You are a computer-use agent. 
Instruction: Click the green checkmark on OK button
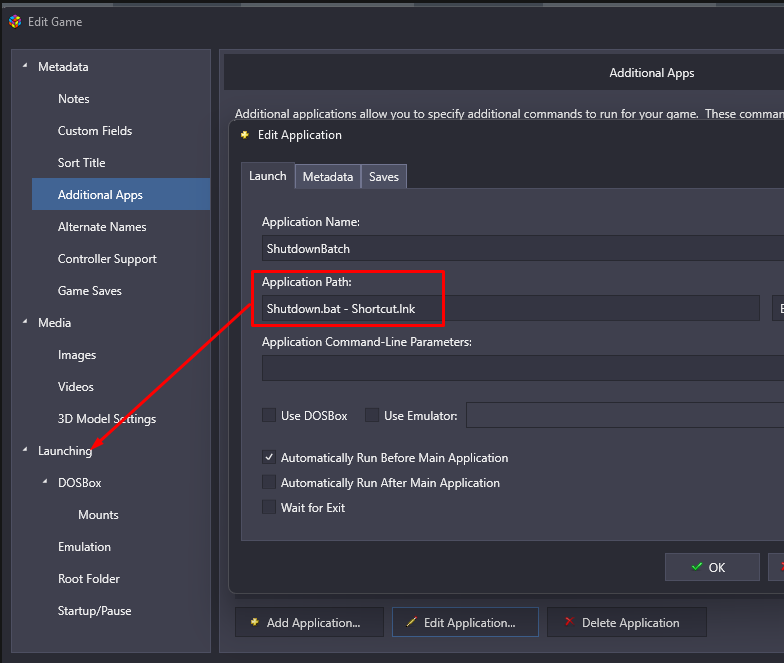pos(696,567)
